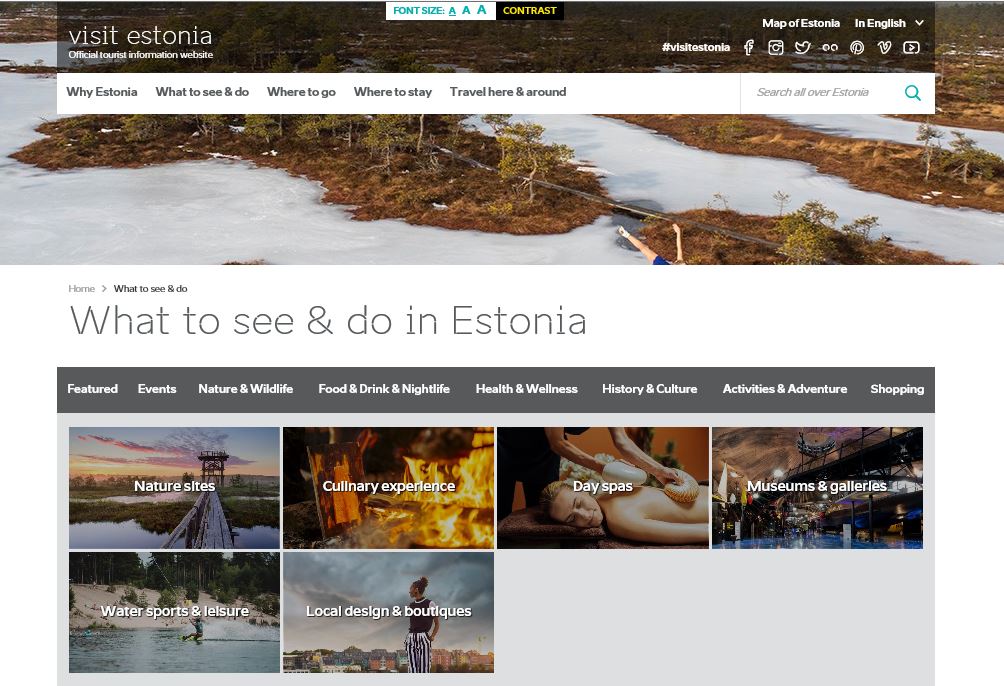Viewport: 1004px width, 686px height.
Task: Open the Map of Estonia link
Action: (x=800, y=23)
